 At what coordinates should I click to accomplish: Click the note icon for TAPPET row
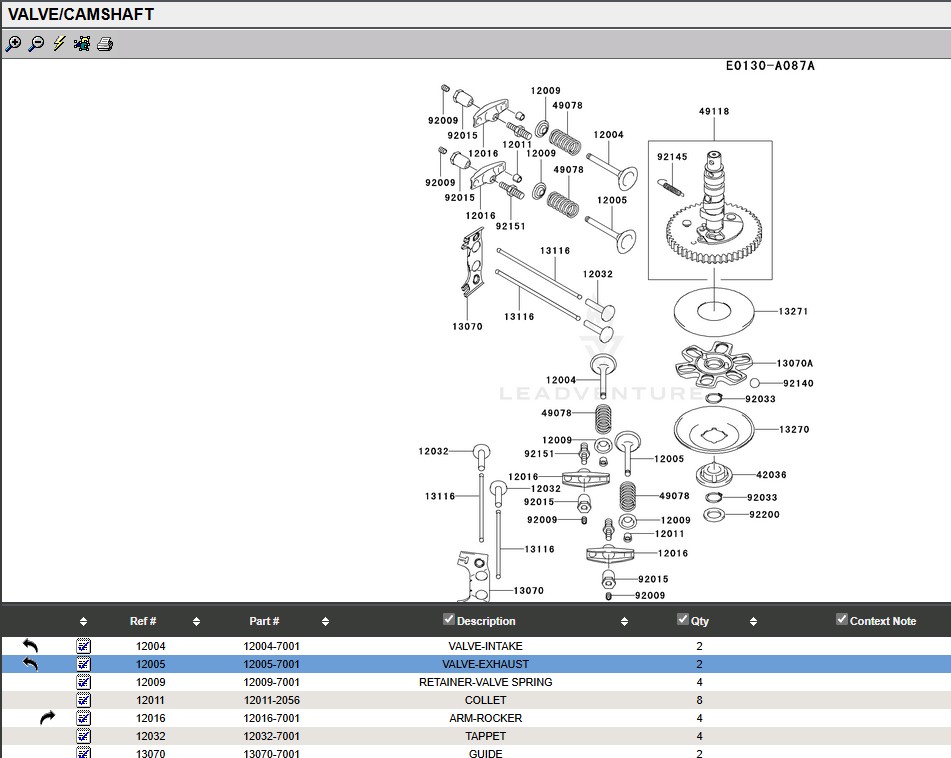84,736
